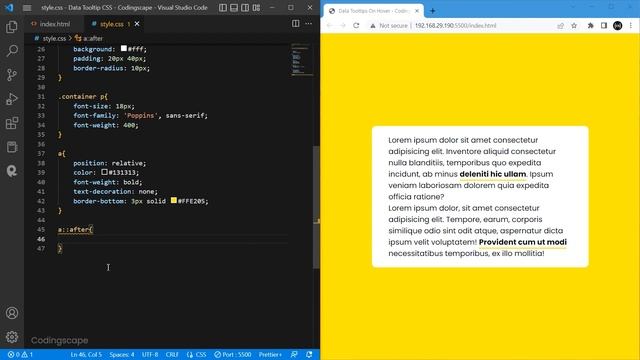
Task: Open #FFE205 color swatch on line 42
Action: 174,200
